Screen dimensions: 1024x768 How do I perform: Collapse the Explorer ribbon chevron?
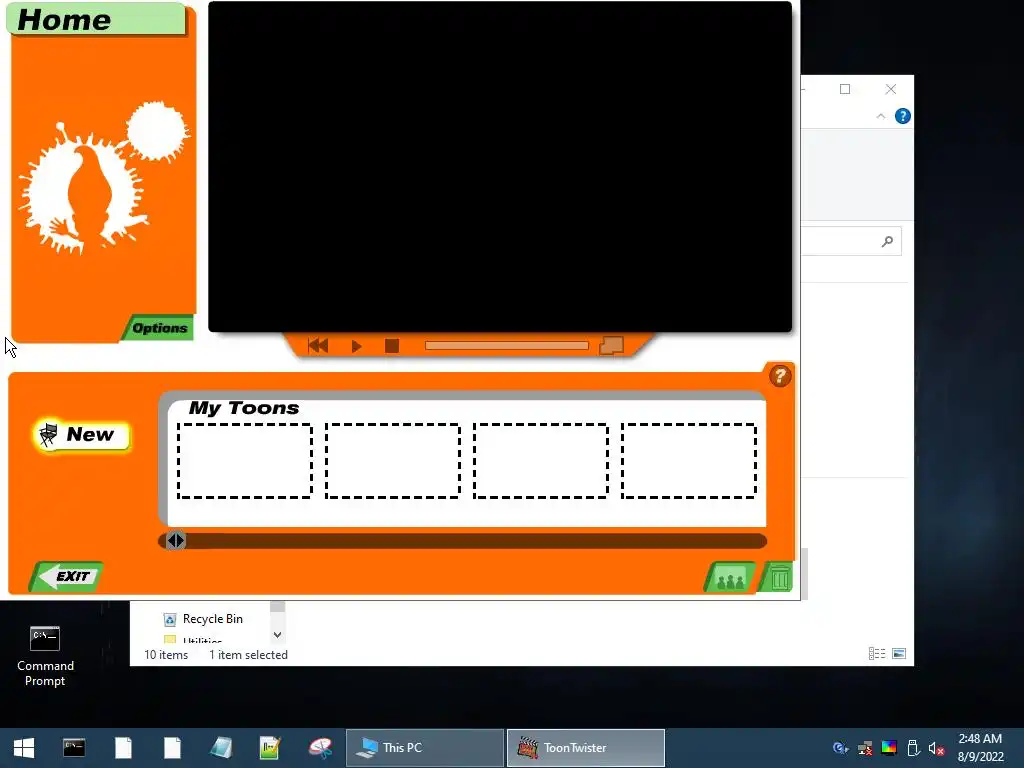tap(880, 116)
